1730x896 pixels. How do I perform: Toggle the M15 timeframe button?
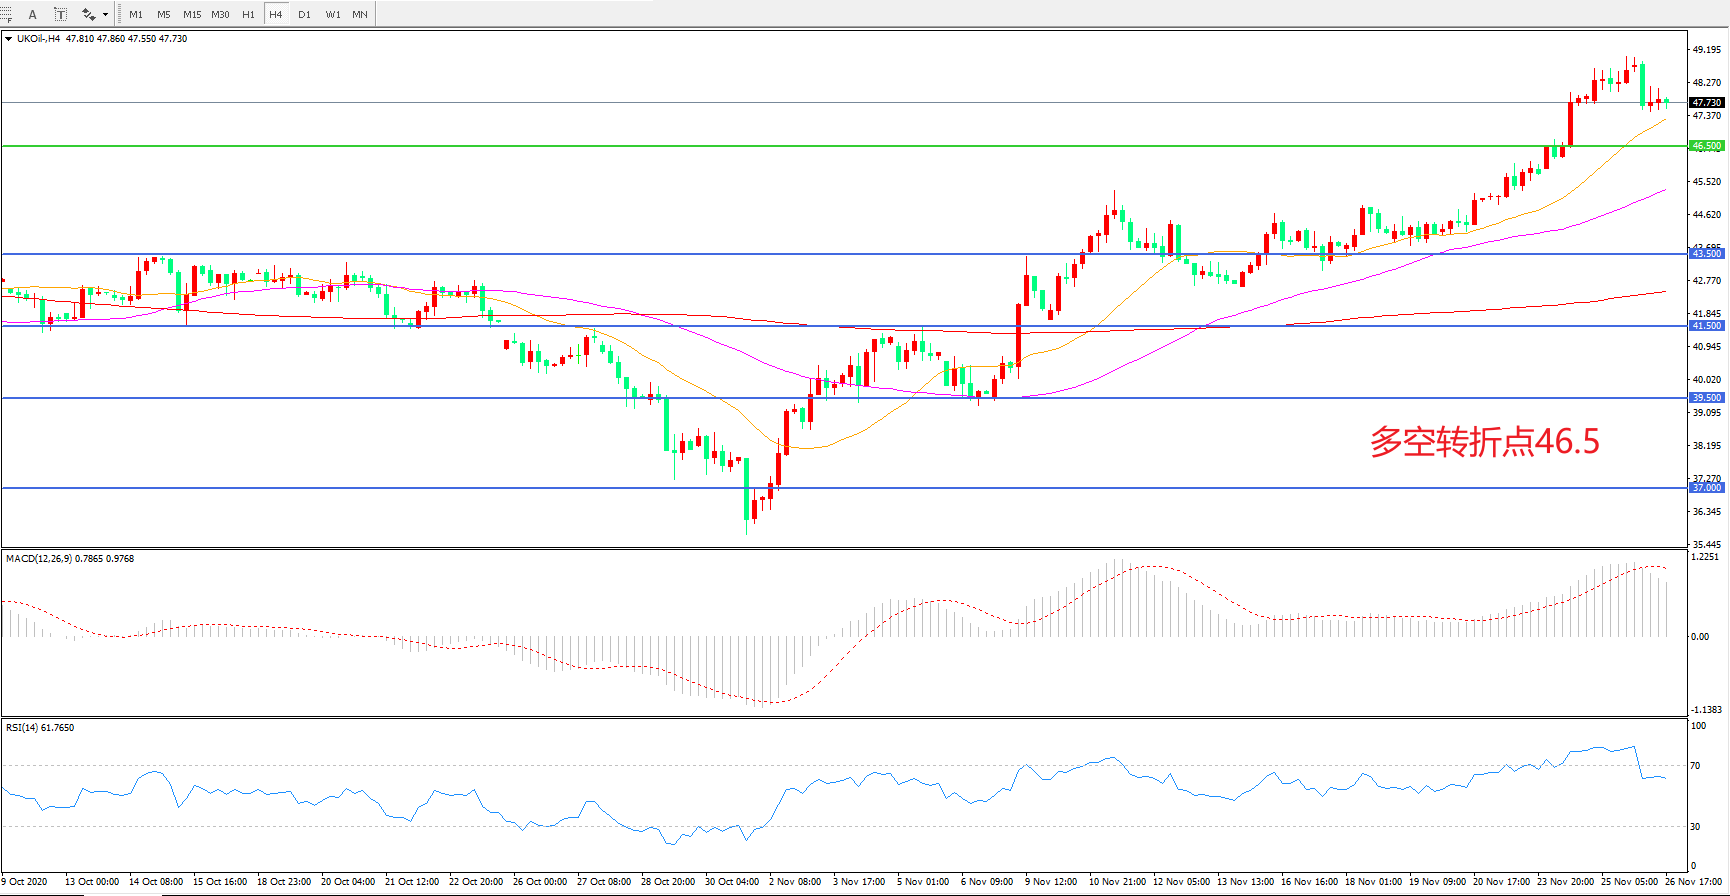[x=192, y=14]
